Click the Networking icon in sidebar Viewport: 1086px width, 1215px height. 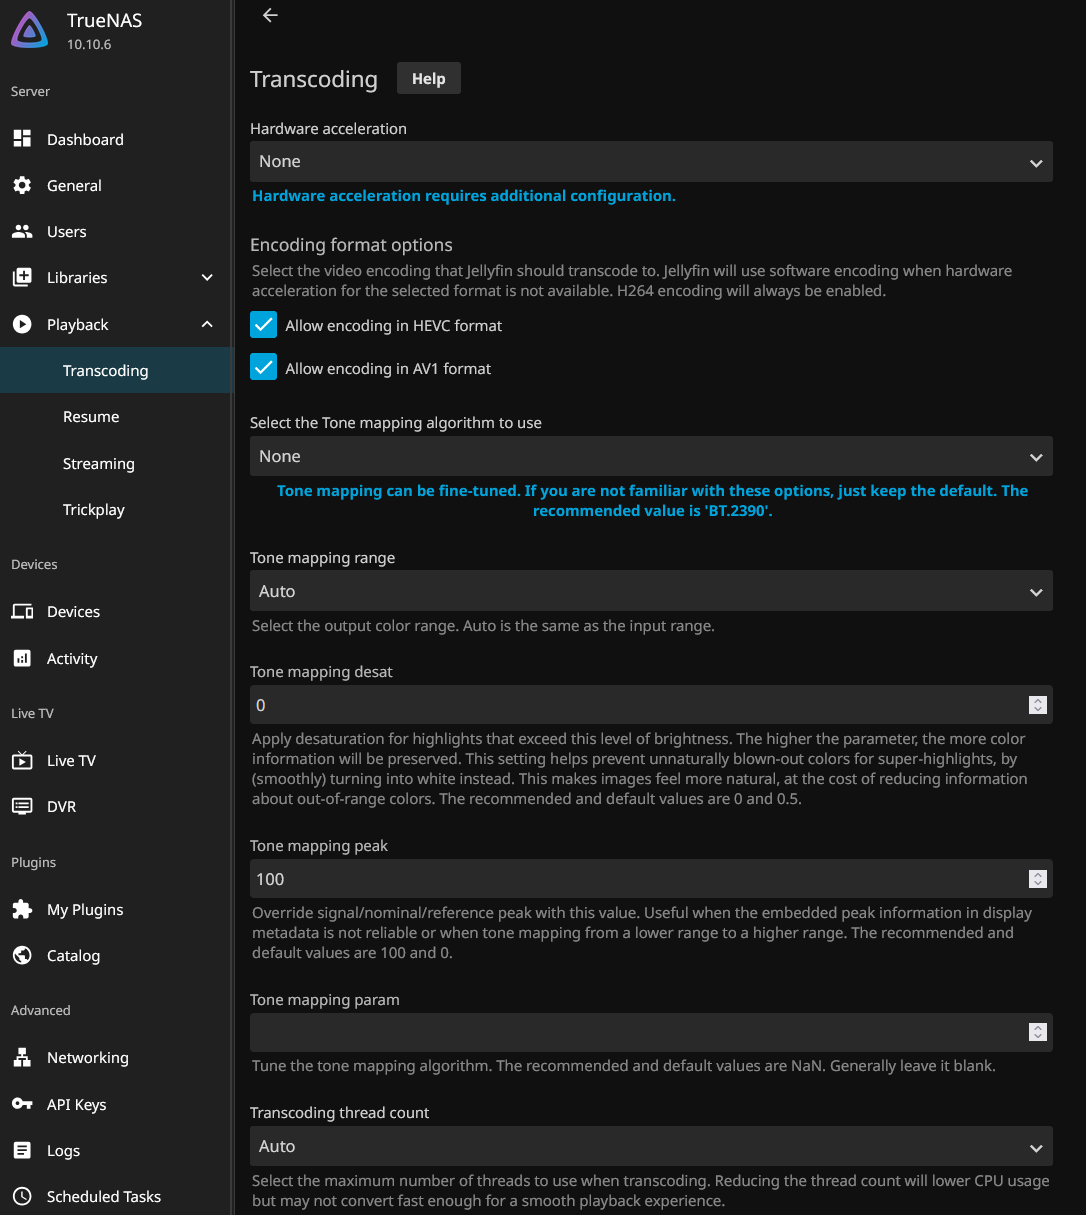pos(22,1057)
